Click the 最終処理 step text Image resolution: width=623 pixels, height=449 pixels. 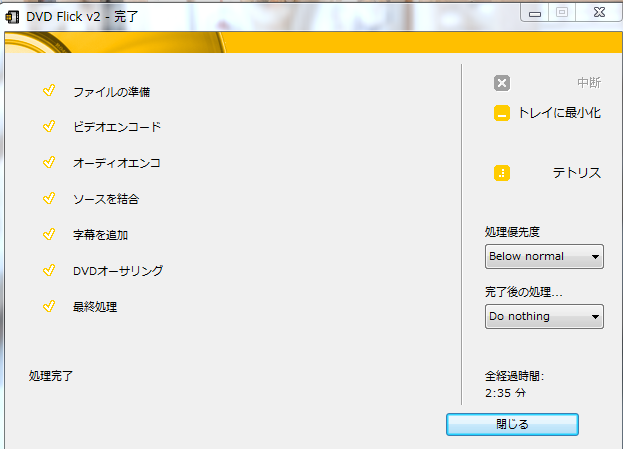pos(95,307)
